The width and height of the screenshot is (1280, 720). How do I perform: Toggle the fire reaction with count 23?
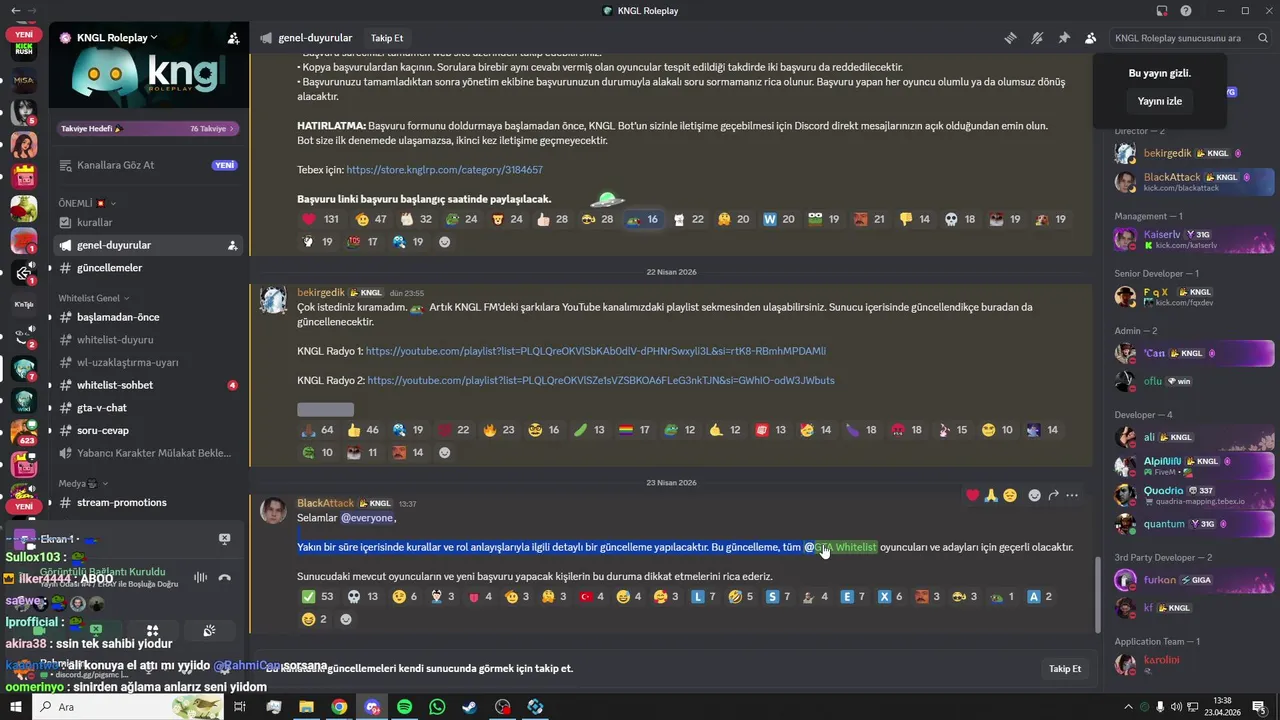pos(498,430)
